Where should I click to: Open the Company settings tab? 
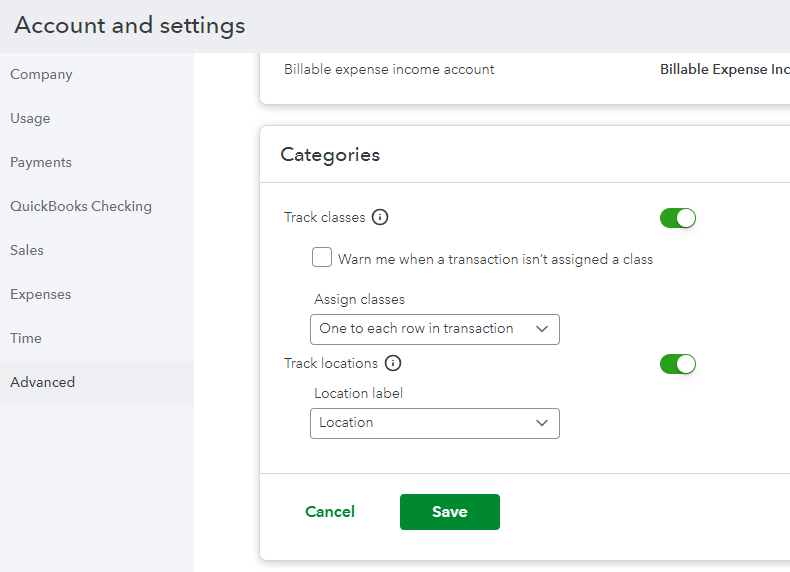click(41, 75)
